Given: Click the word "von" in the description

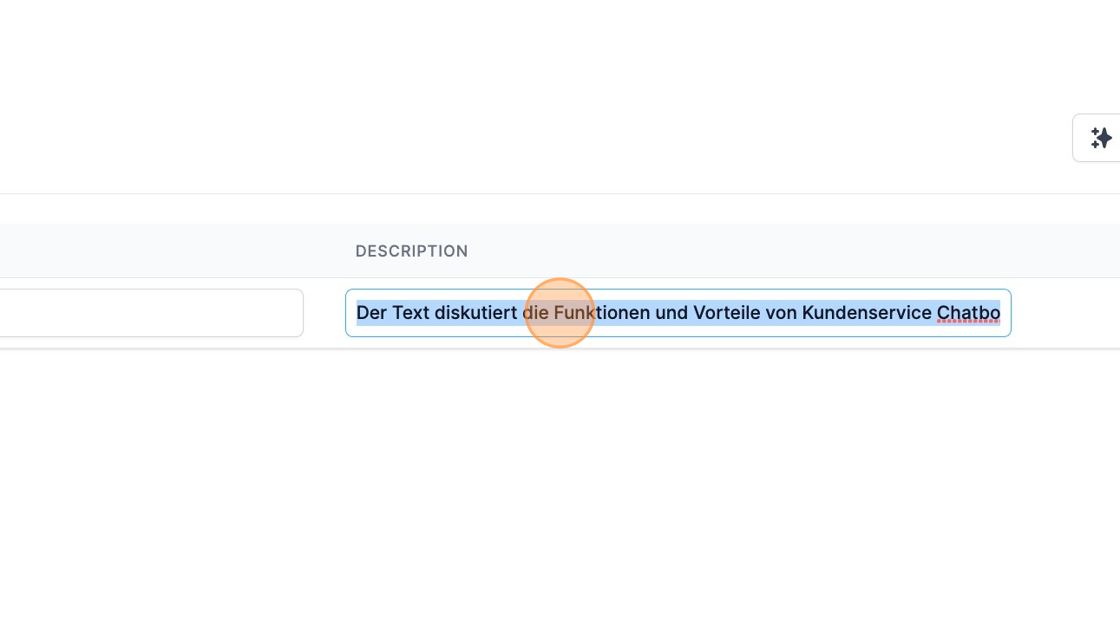Looking at the screenshot, I should (782, 313).
